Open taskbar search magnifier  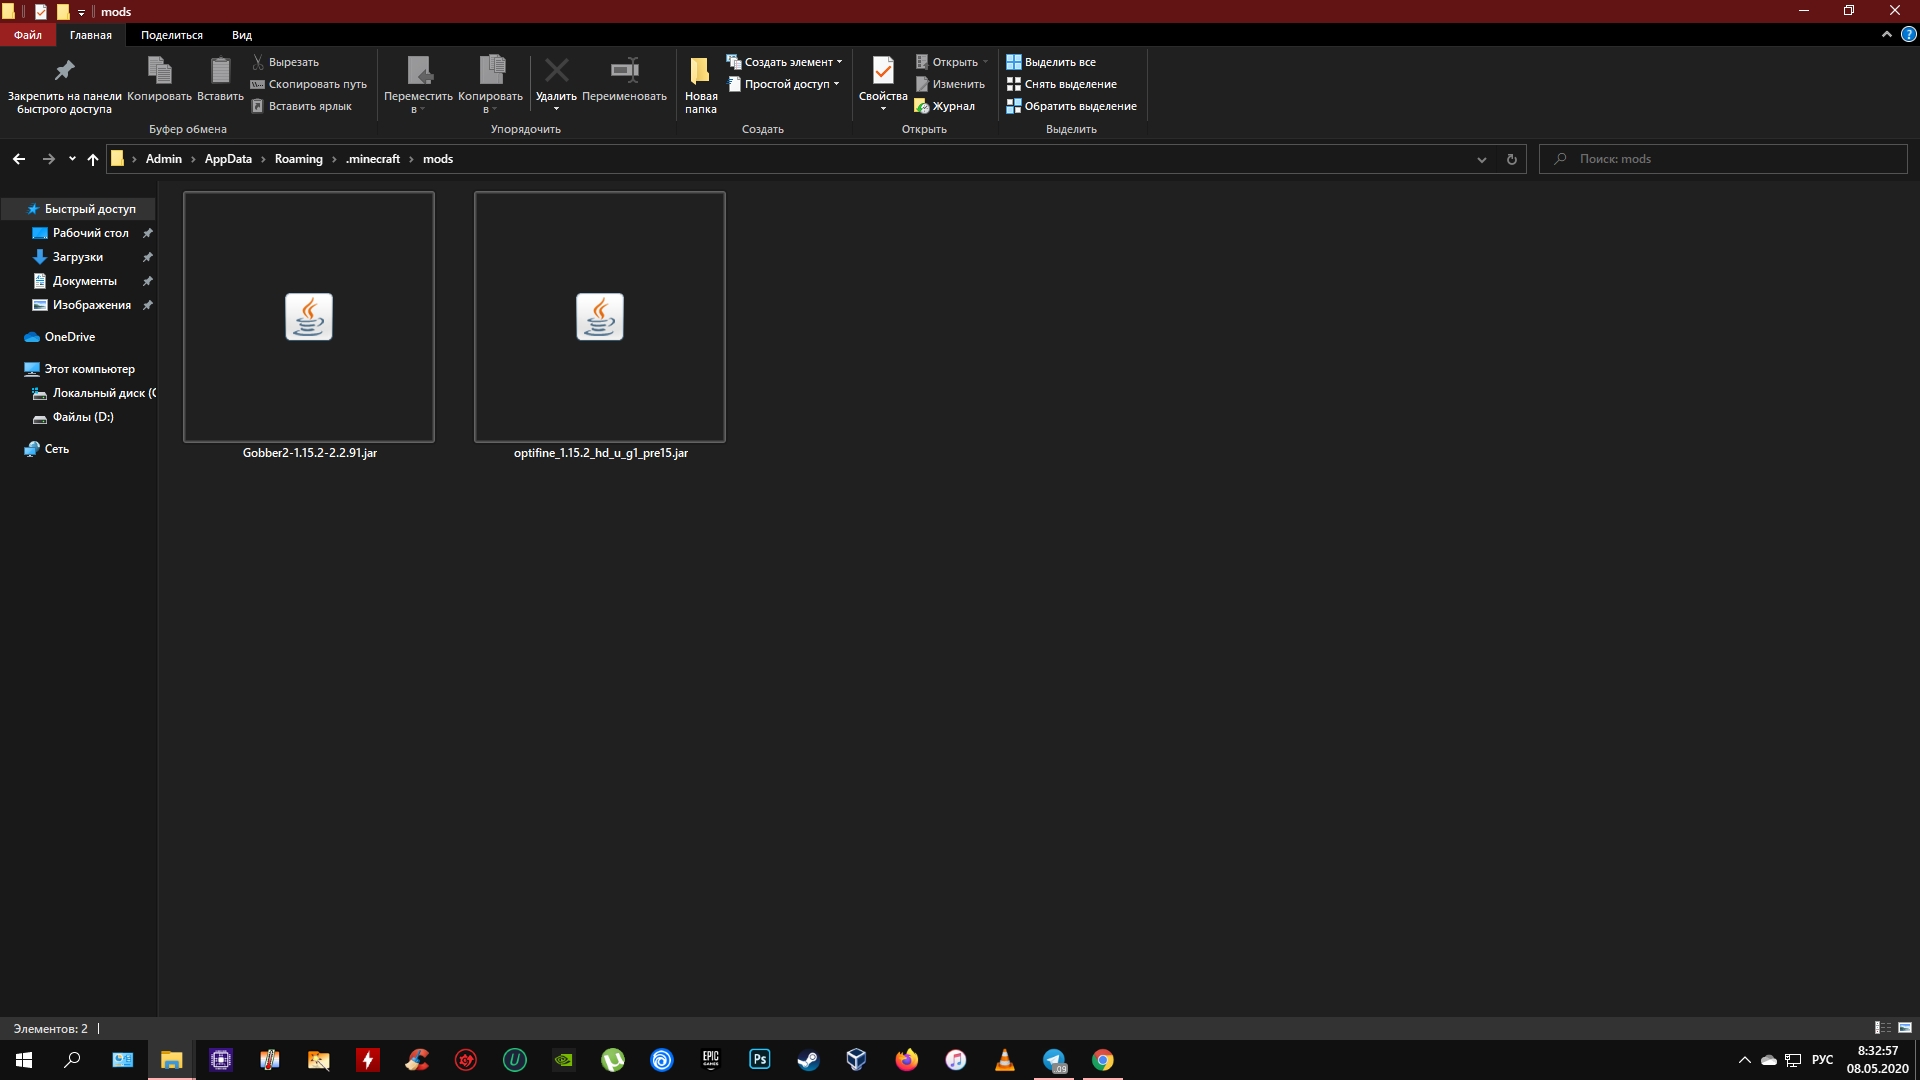pyautogui.click(x=72, y=1060)
